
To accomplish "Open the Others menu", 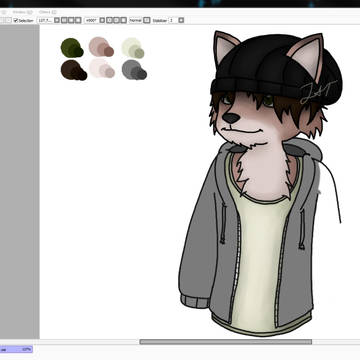I will (47, 12).
